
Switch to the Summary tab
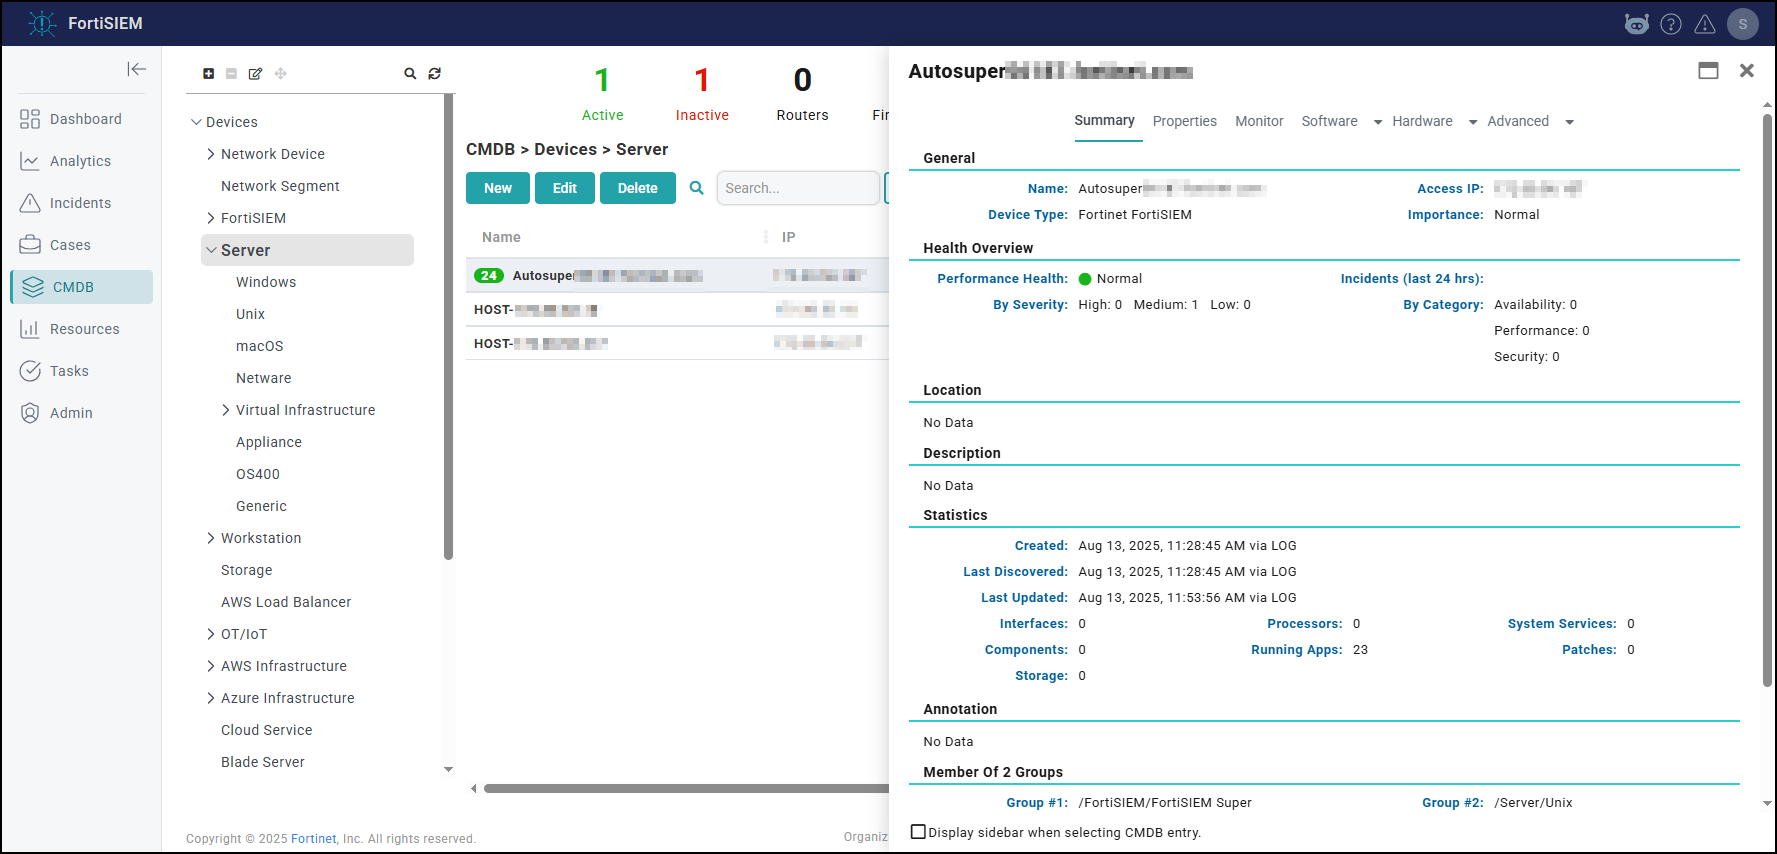point(1104,121)
